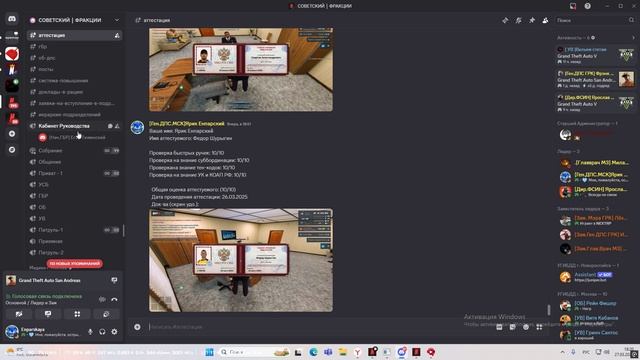Click the red new mentions pill
The image size is (640, 360).
[75, 264]
